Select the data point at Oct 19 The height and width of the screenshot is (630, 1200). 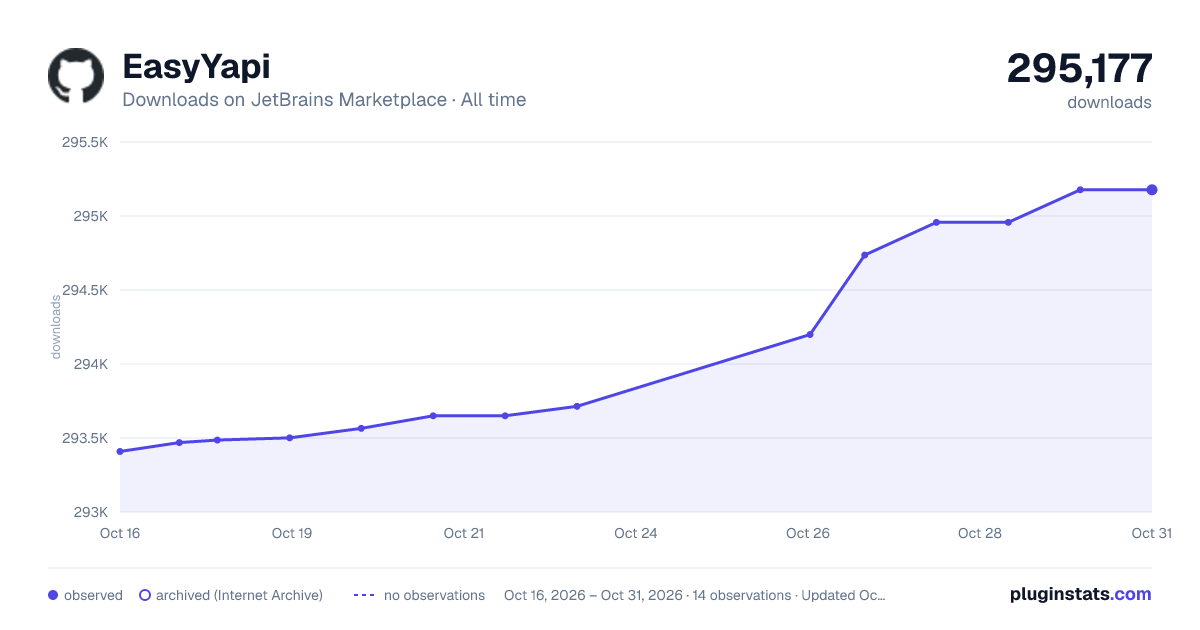tap(290, 438)
